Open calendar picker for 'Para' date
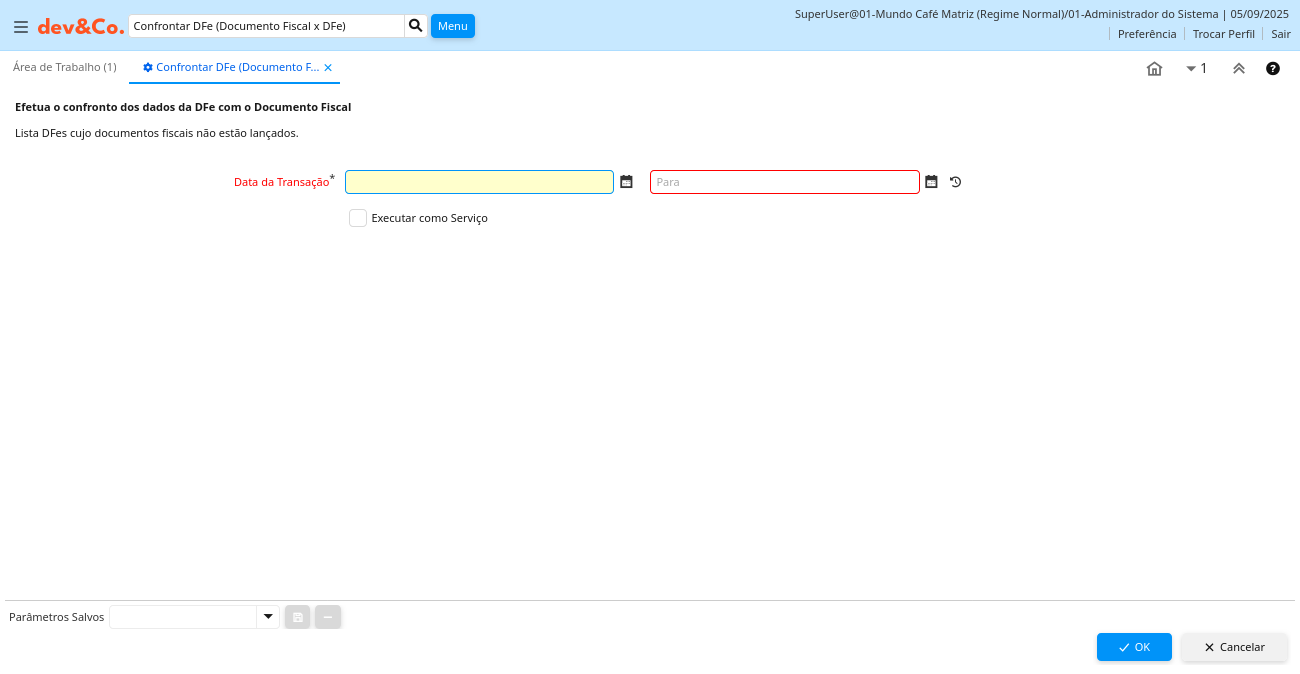 coord(931,182)
